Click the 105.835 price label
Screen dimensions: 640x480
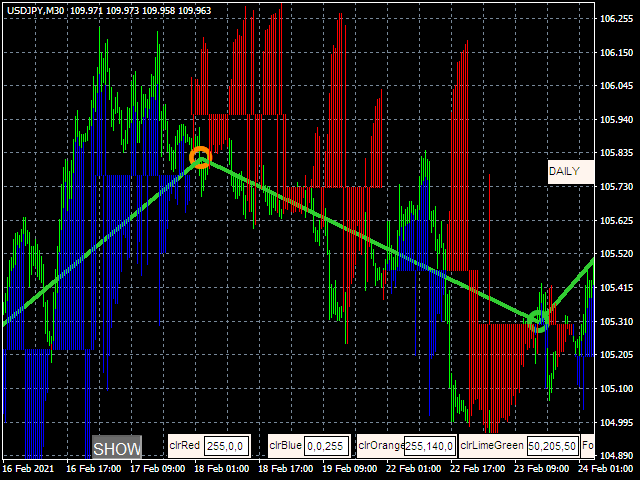[616, 153]
